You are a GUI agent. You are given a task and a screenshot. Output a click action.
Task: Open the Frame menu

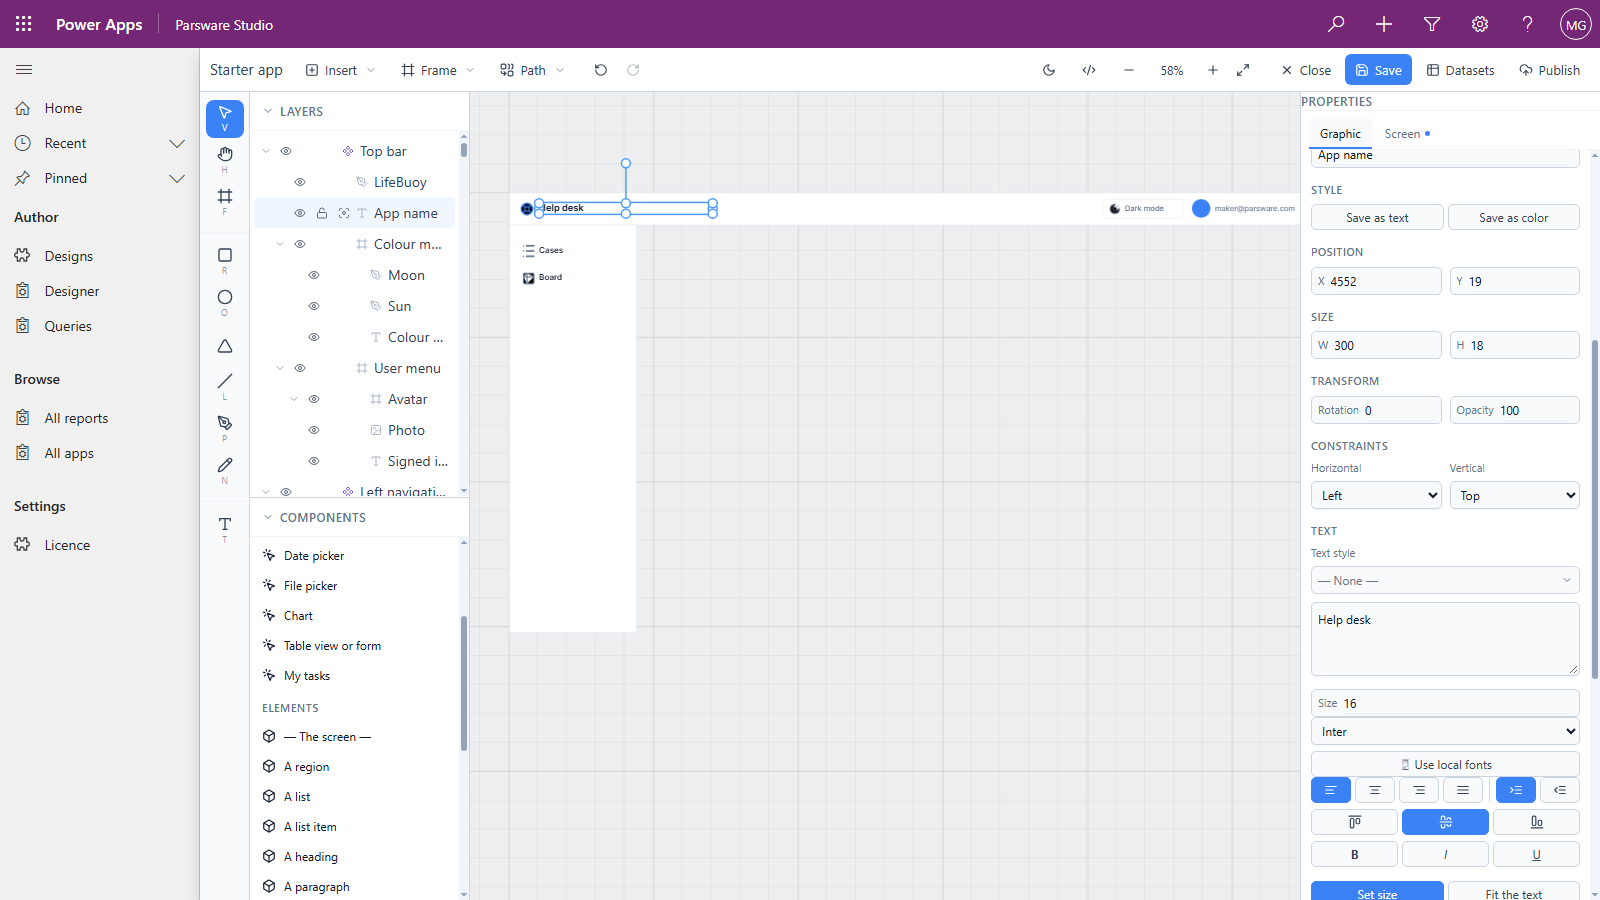[x=438, y=70]
